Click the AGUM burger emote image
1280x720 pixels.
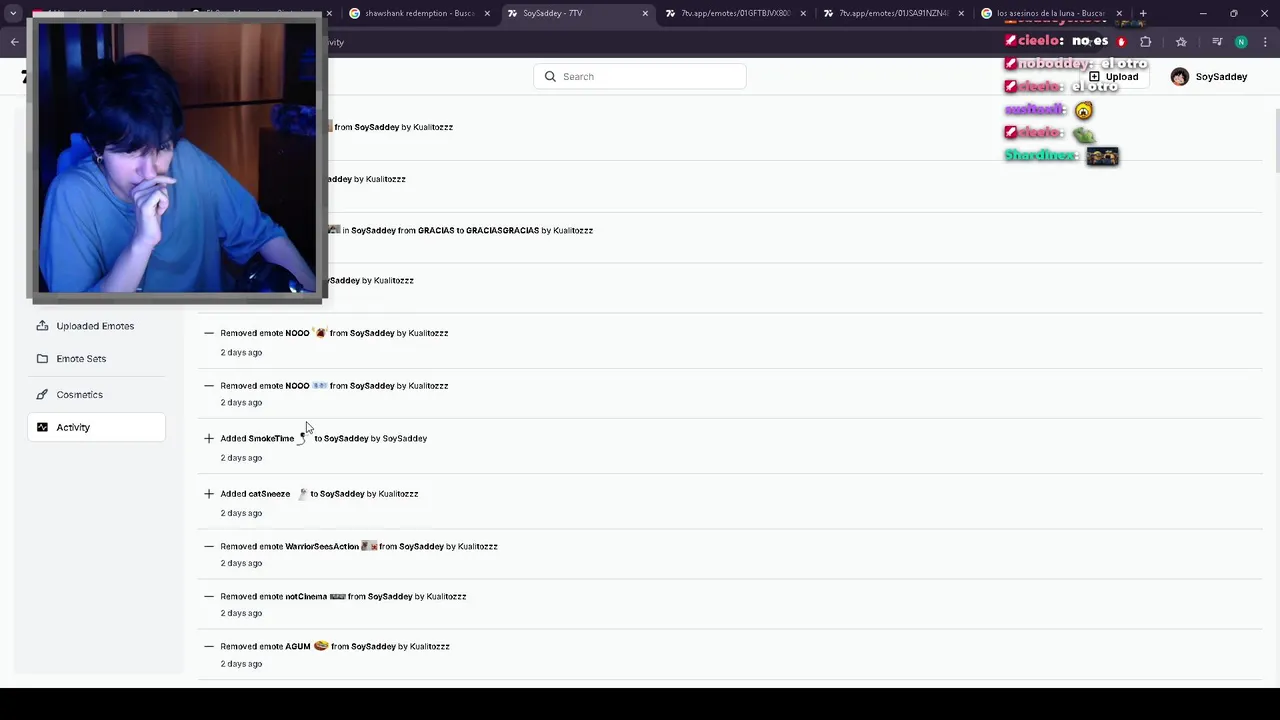321,646
